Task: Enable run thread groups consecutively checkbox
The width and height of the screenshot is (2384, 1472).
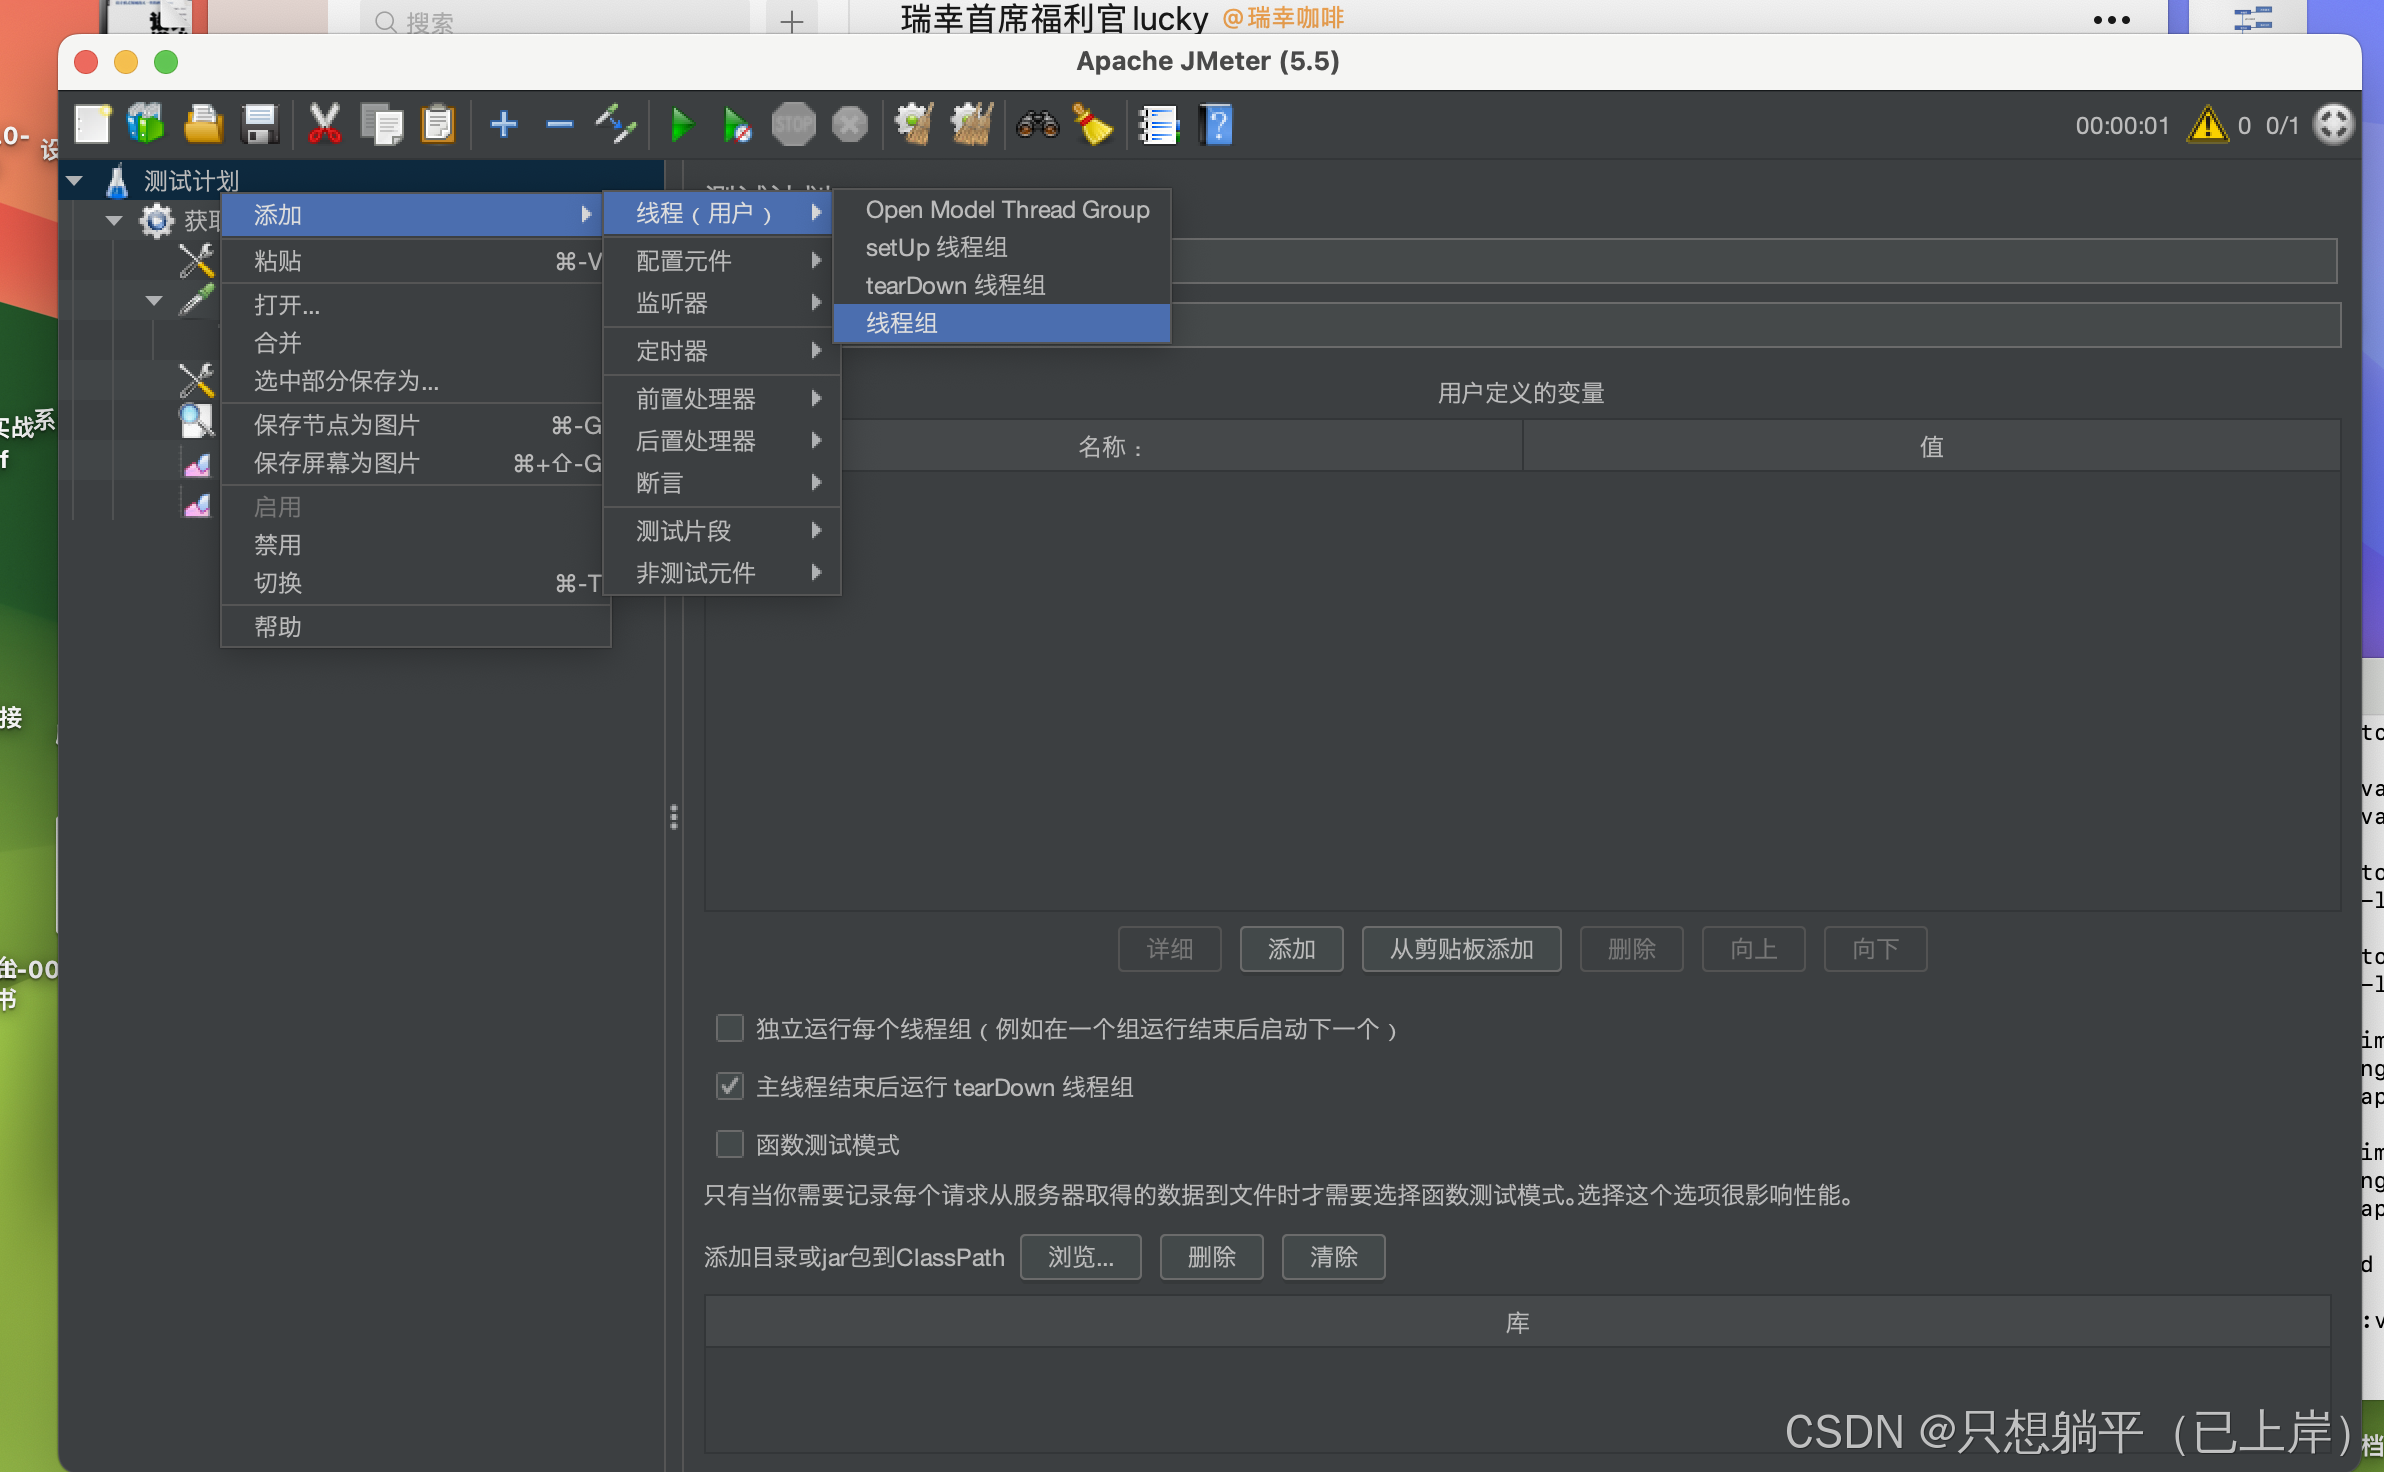Action: click(730, 1028)
